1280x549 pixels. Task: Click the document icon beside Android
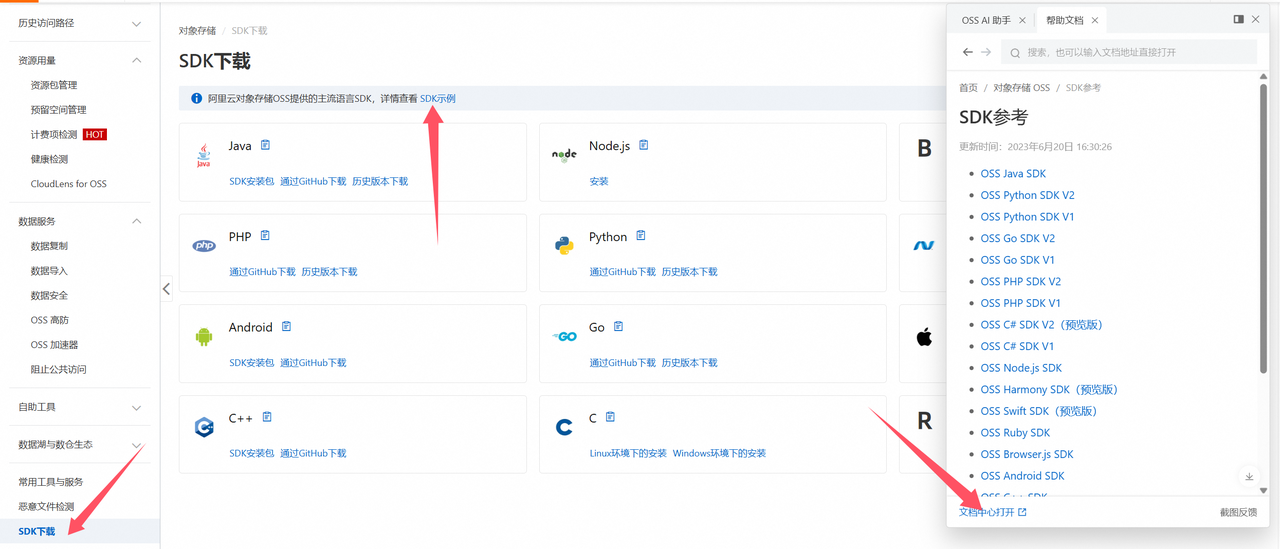[286, 327]
